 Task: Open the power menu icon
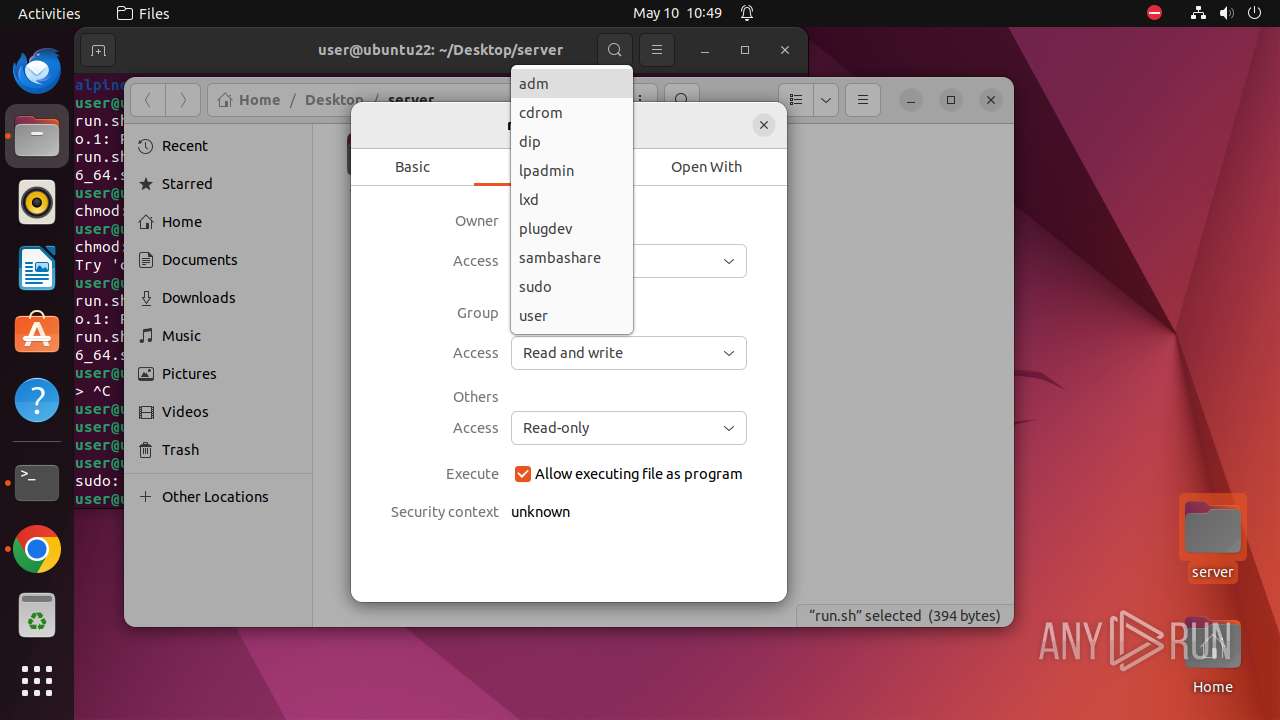point(1254,13)
